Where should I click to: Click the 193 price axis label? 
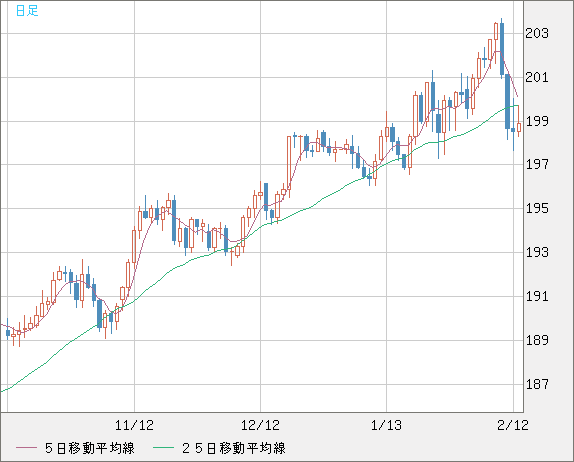537,252
